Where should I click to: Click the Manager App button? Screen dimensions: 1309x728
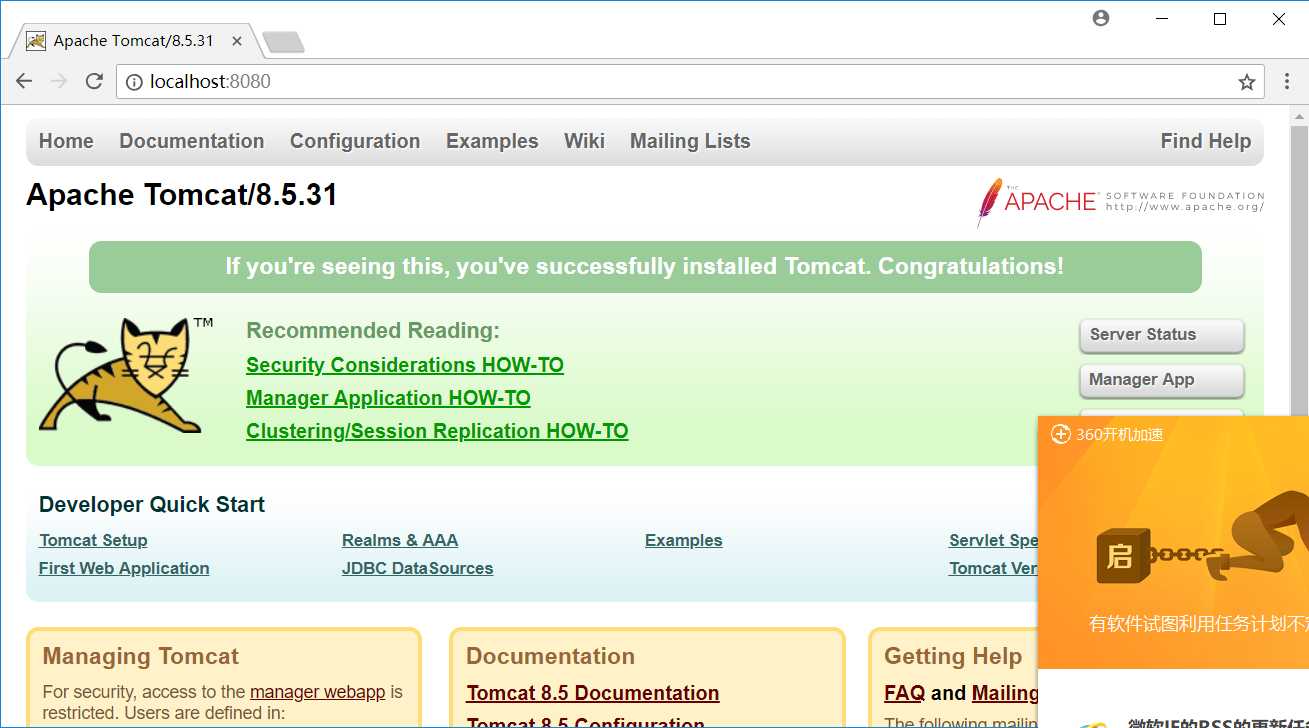point(1162,380)
